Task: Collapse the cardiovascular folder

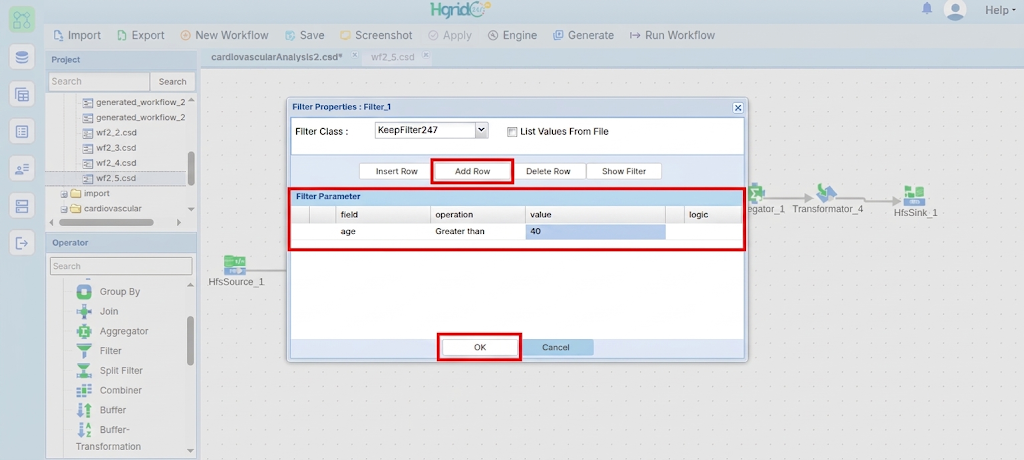Action: point(64,209)
